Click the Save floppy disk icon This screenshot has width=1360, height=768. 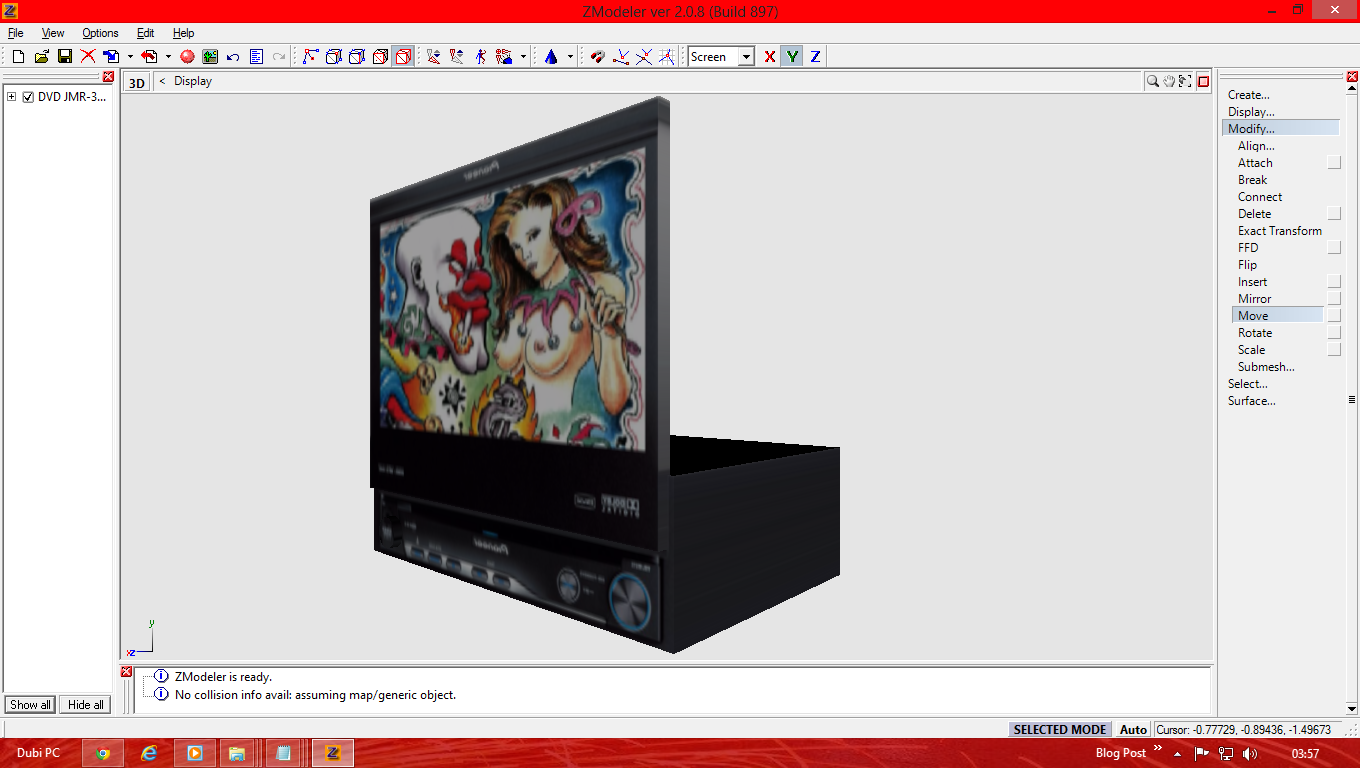click(x=64, y=57)
